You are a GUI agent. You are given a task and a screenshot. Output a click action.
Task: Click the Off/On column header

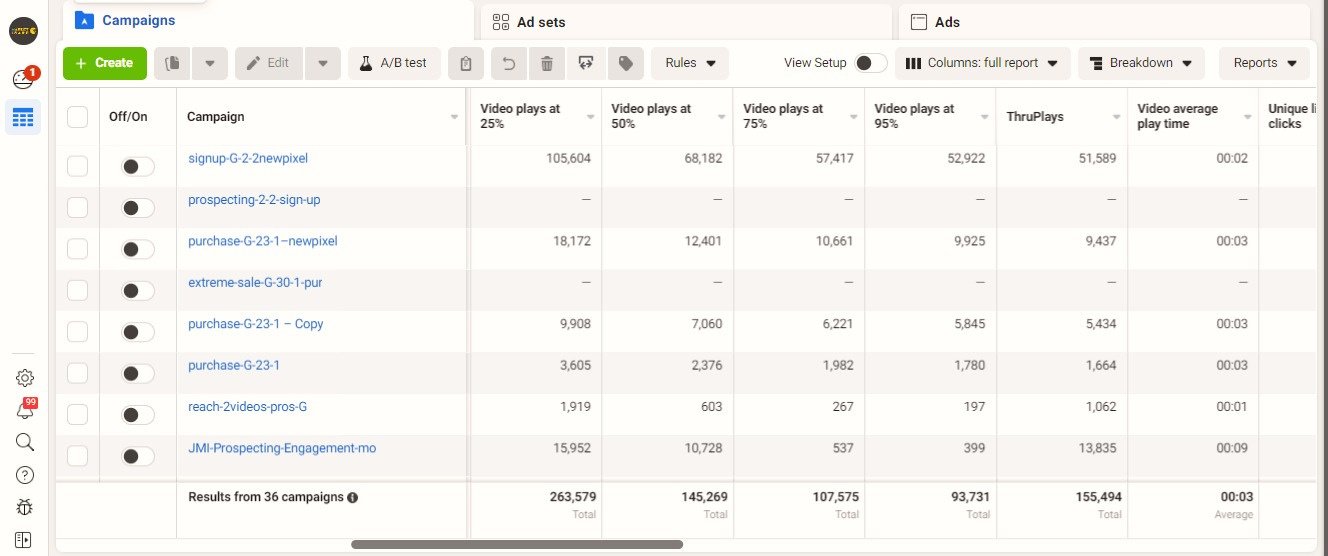tap(128, 117)
